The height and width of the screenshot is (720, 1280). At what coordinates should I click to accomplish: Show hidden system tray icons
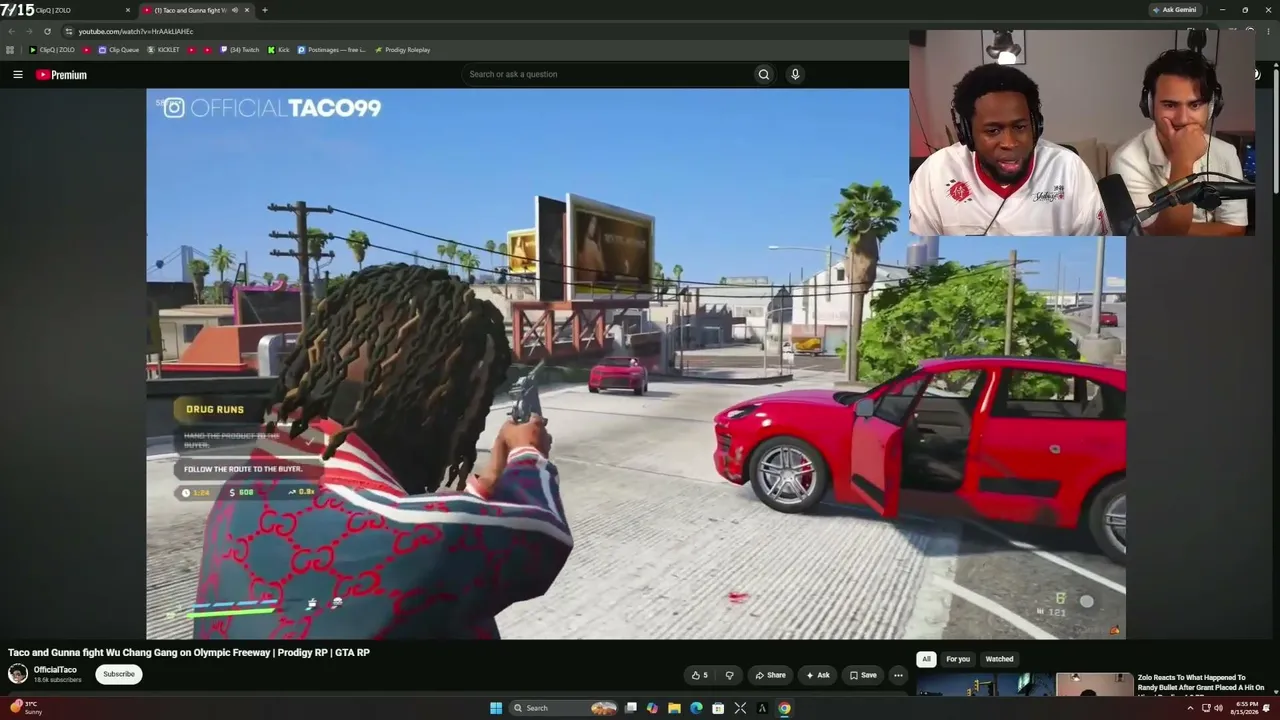point(1190,708)
